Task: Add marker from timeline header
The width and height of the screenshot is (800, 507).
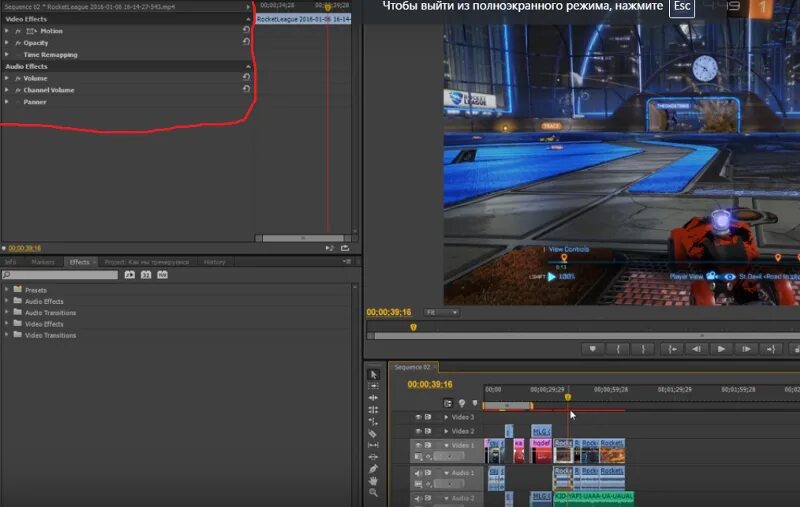Action: tap(475, 403)
